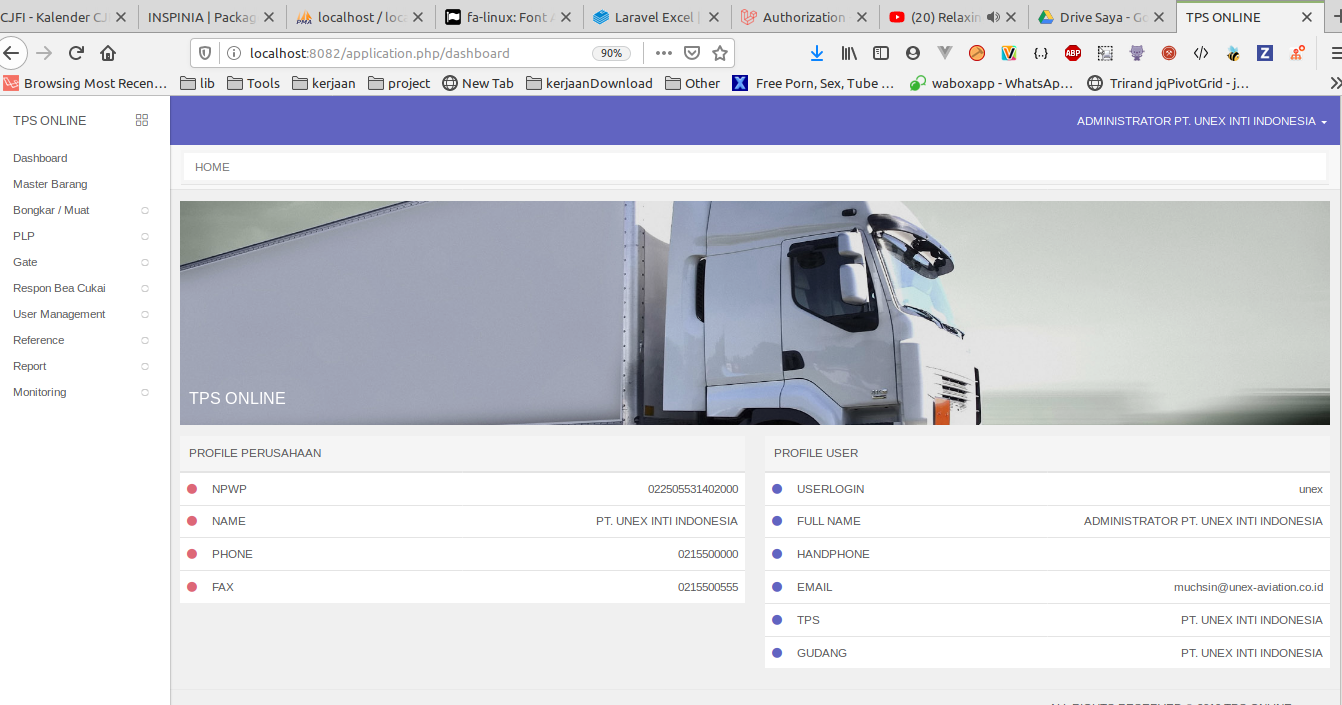Screen dimensions: 1342x705
Task: Open the Library bookshelf icon
Action: click(x=849, y=53)
